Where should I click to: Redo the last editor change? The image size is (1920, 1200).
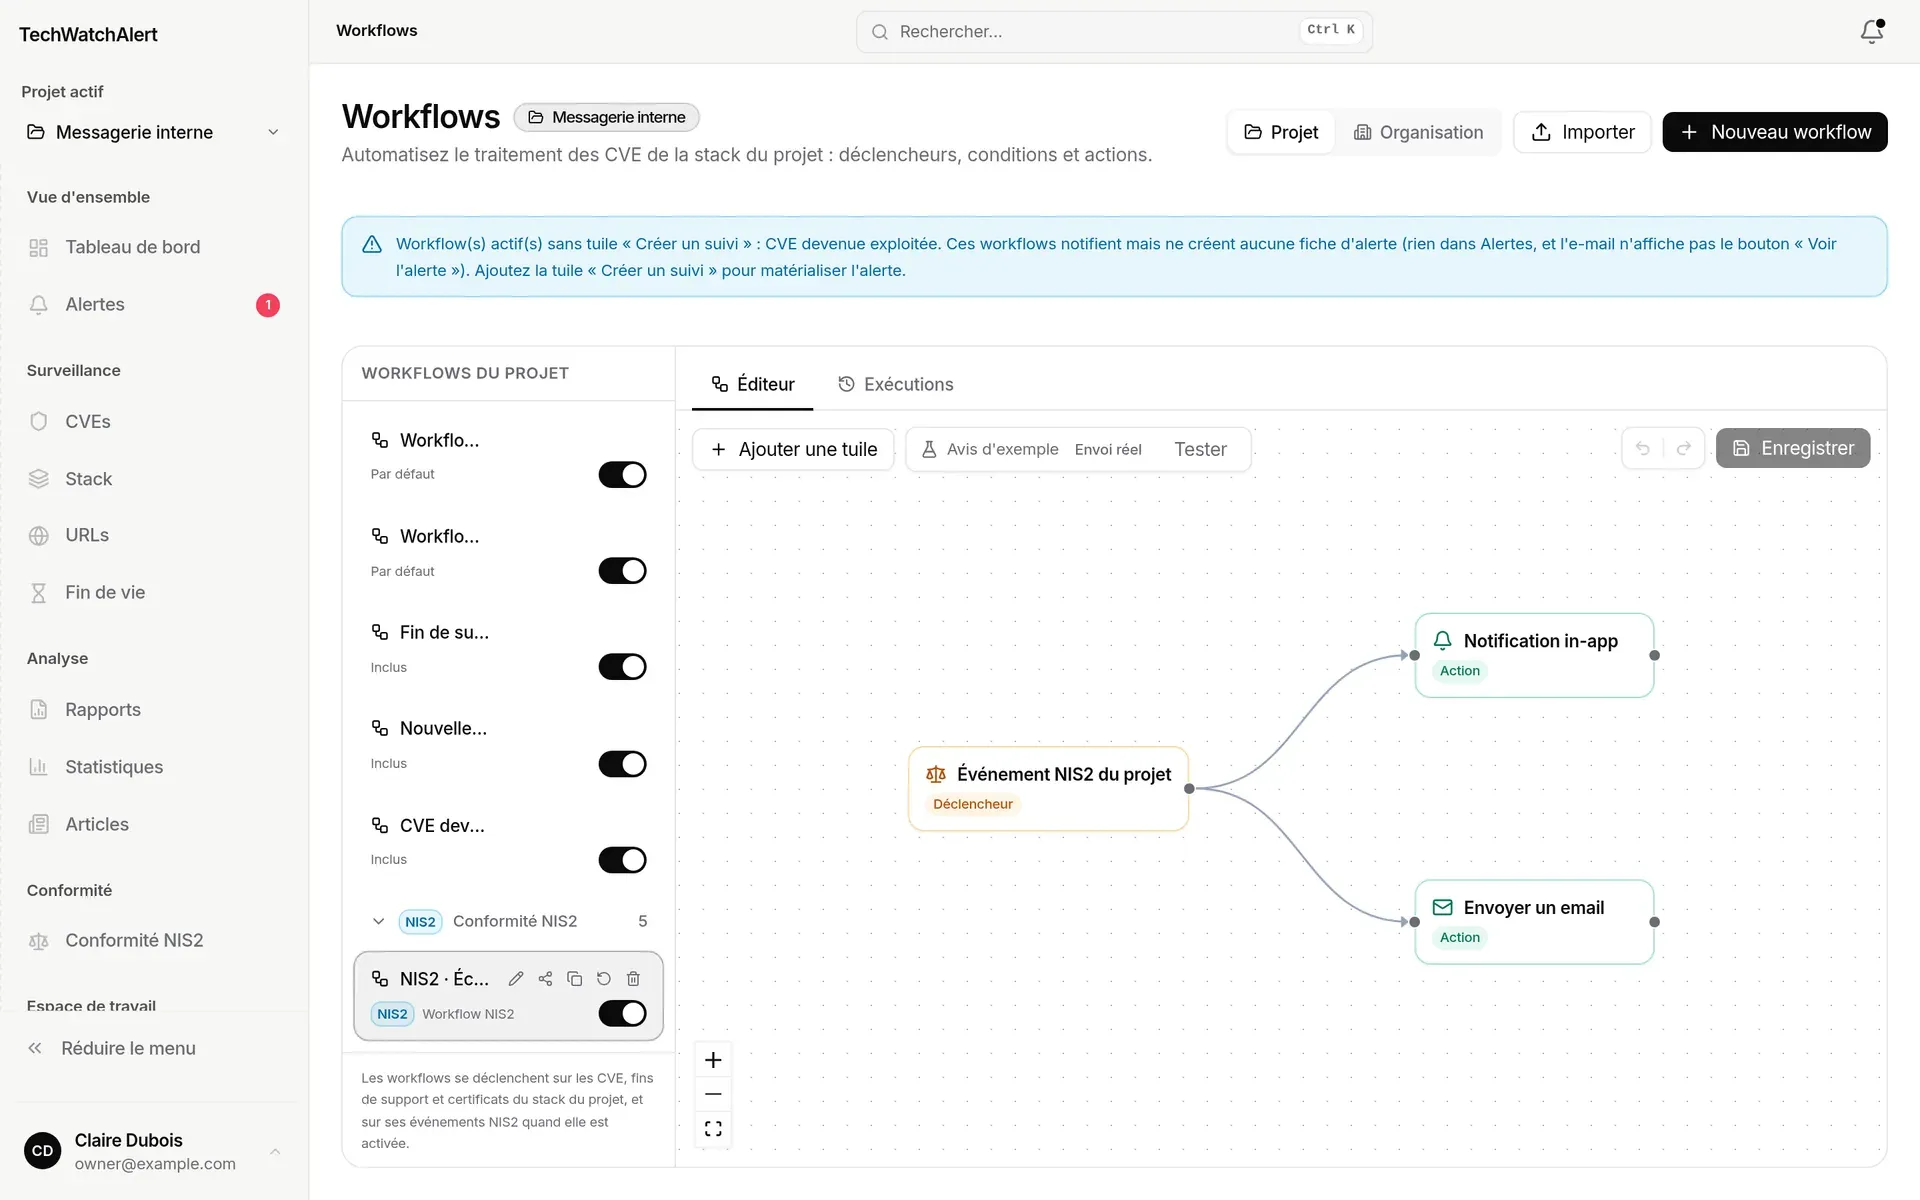(x=1684, y=449)
